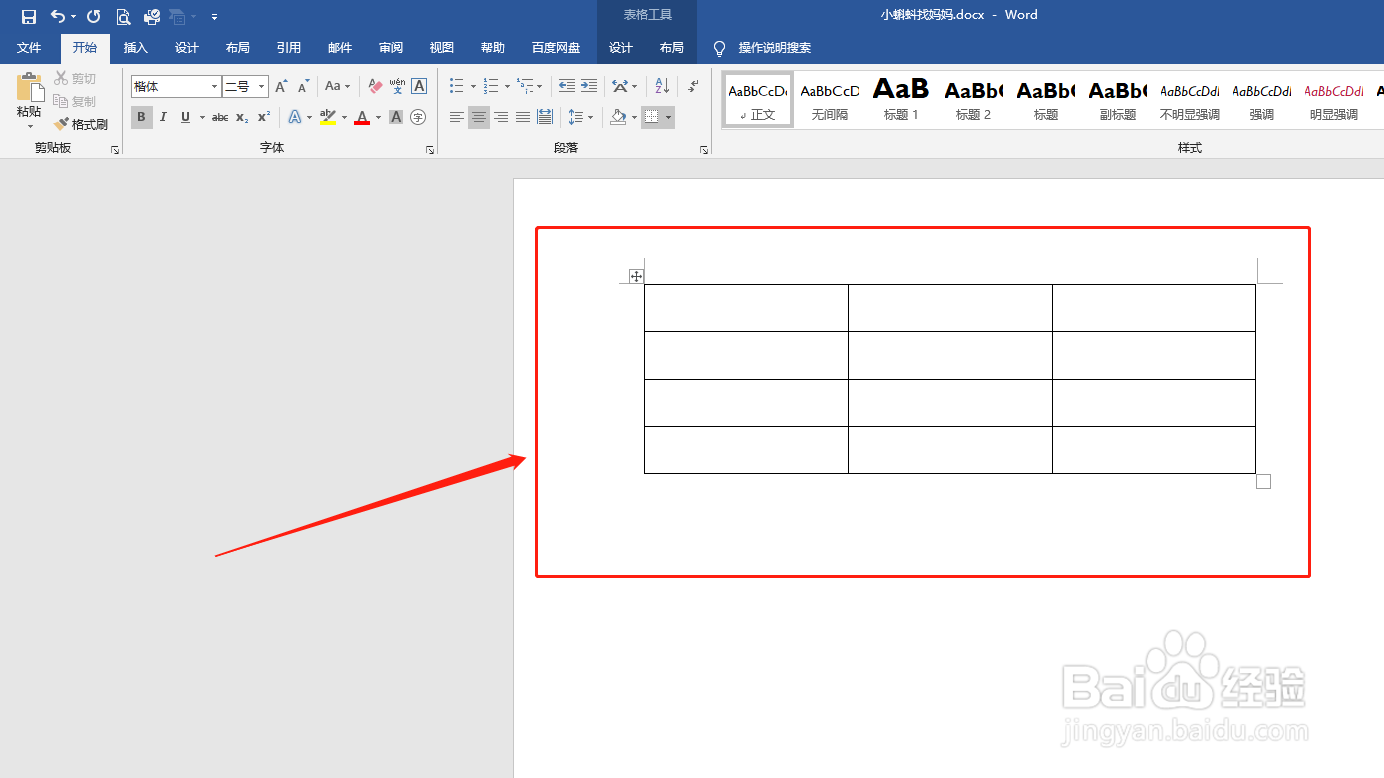Screen dimensions: 1384x778
Task: Click the distributed alignment icon
Action: coord(545,117)
